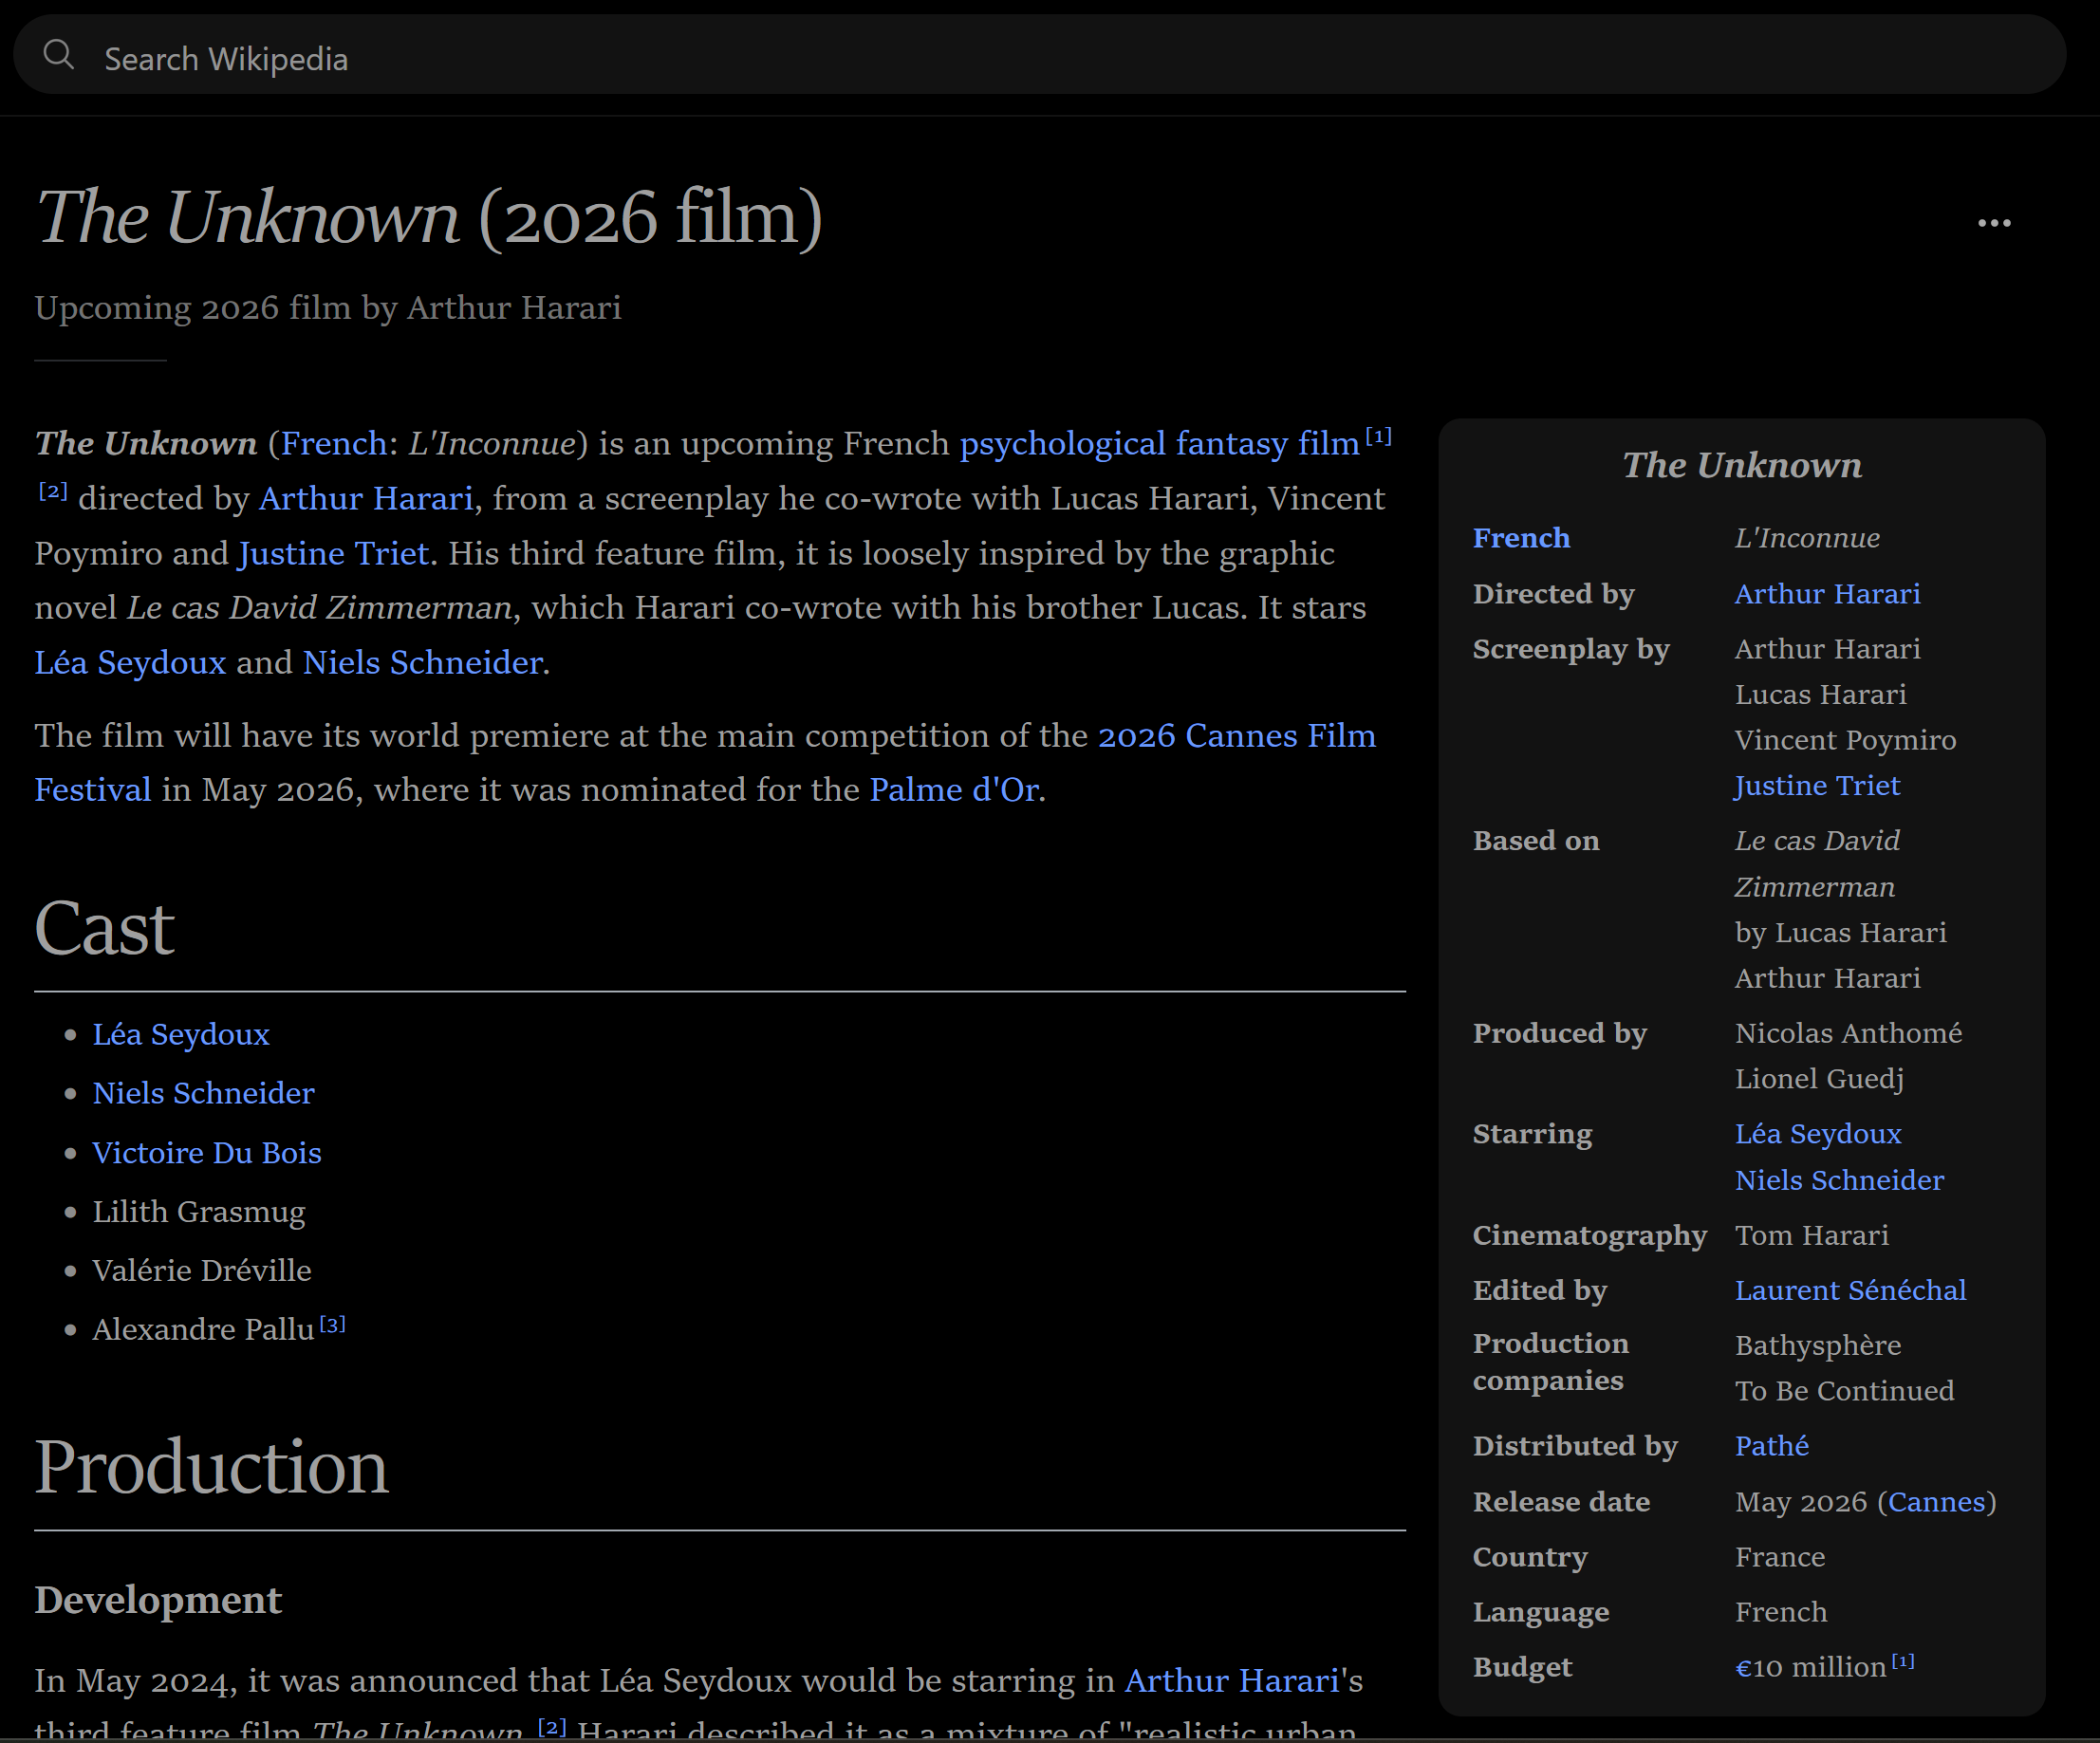Visit the Palme d'Or article link
Screen dimensions: 2100x1743
pos(953,790)
